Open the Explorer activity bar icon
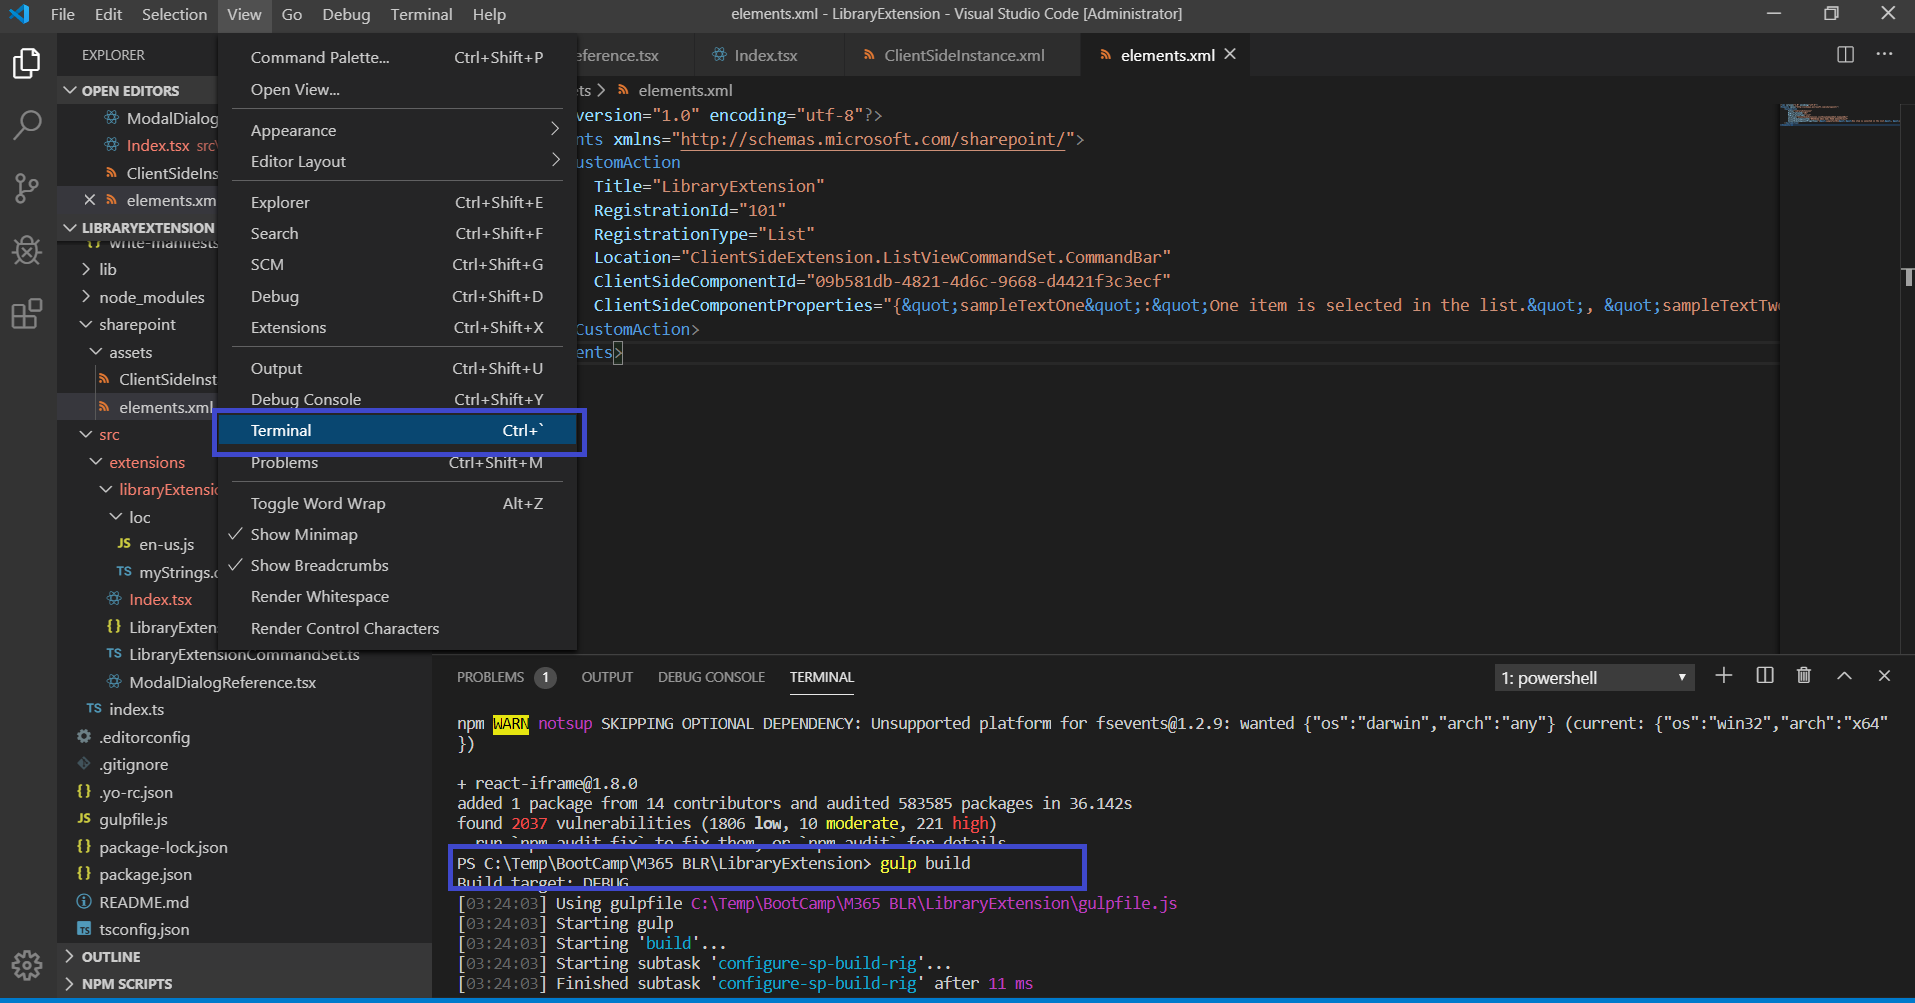The width and height of the screenshot is (1915, 1003). tap(27, 63)
